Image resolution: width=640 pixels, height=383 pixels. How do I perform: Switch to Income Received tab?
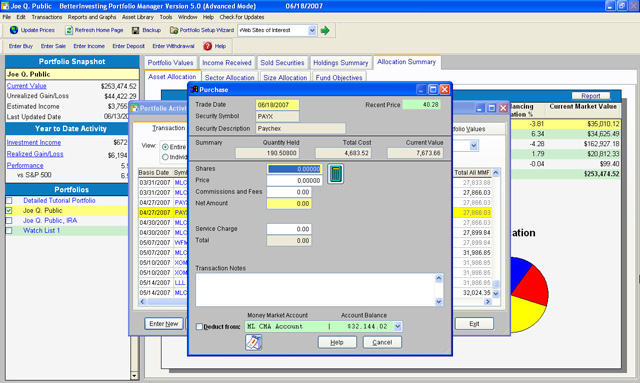[x=227, y=63]
